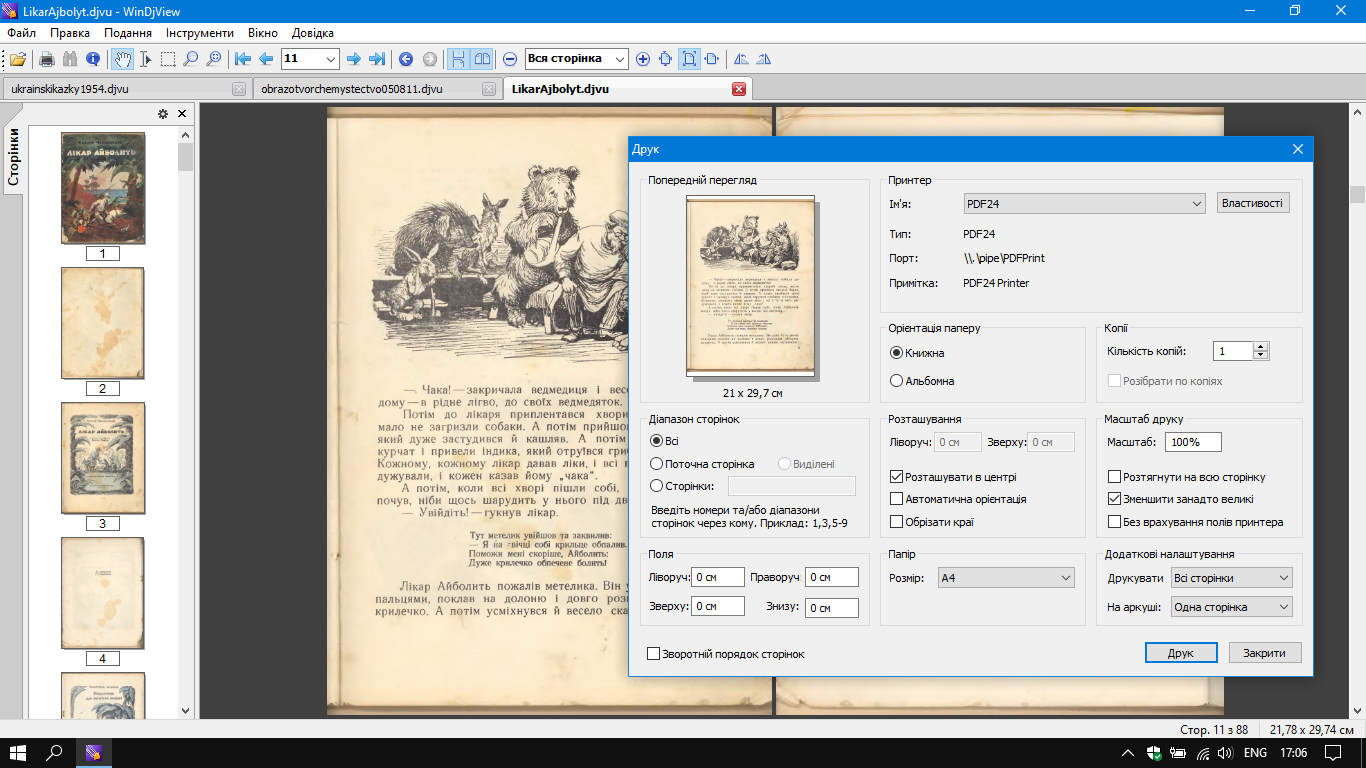Rotate the page right
Screen dimensions: 1366x768
(x=764, y=59)
